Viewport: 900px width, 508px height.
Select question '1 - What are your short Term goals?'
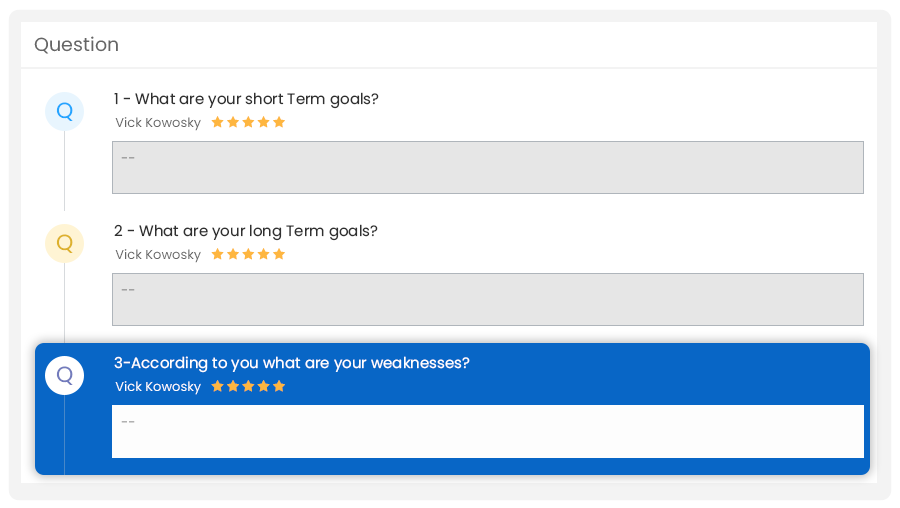pyautogui.click(x=246, y=99)
